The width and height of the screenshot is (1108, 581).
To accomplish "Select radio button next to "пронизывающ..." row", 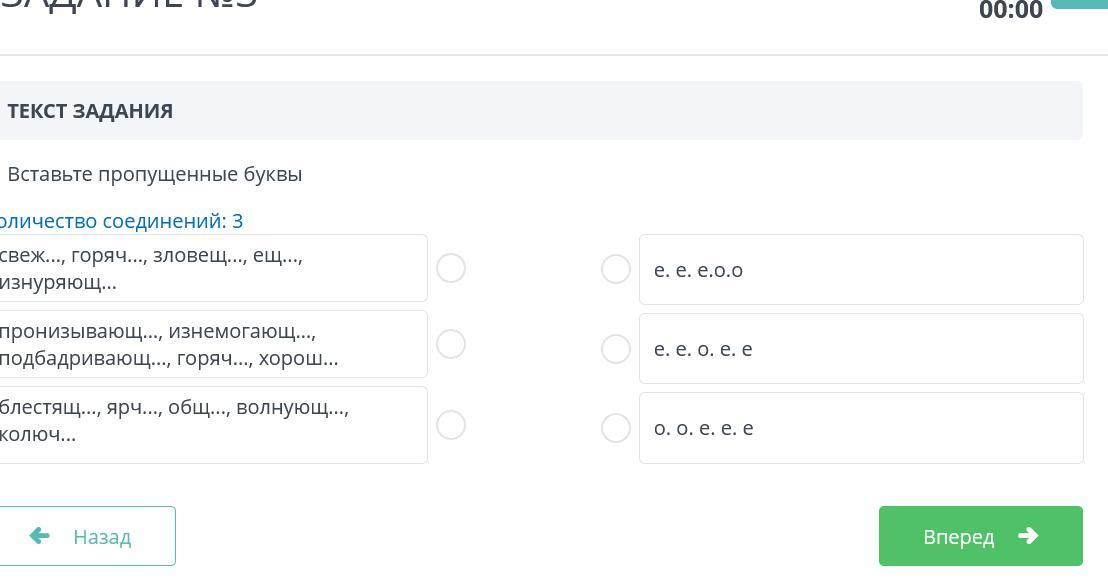I will pos(451,344).
